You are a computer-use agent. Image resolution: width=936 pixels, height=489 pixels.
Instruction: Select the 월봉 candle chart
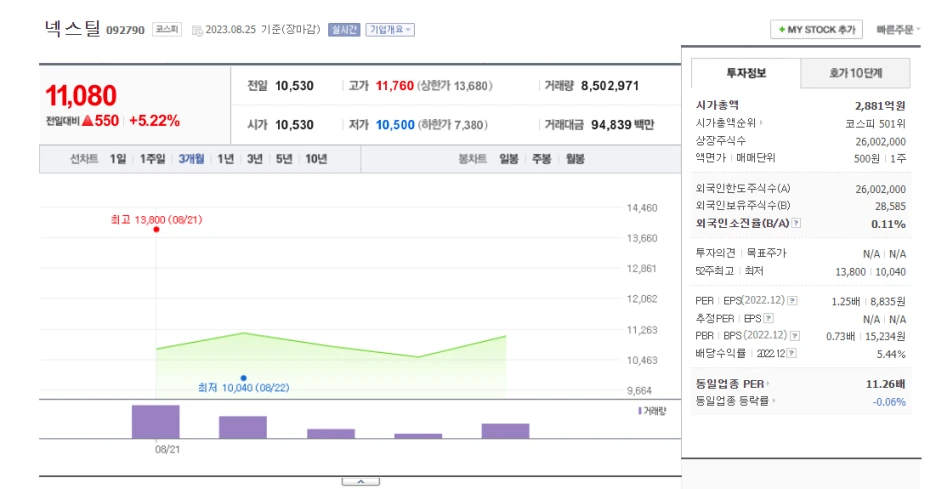click(x=575, y=159)
